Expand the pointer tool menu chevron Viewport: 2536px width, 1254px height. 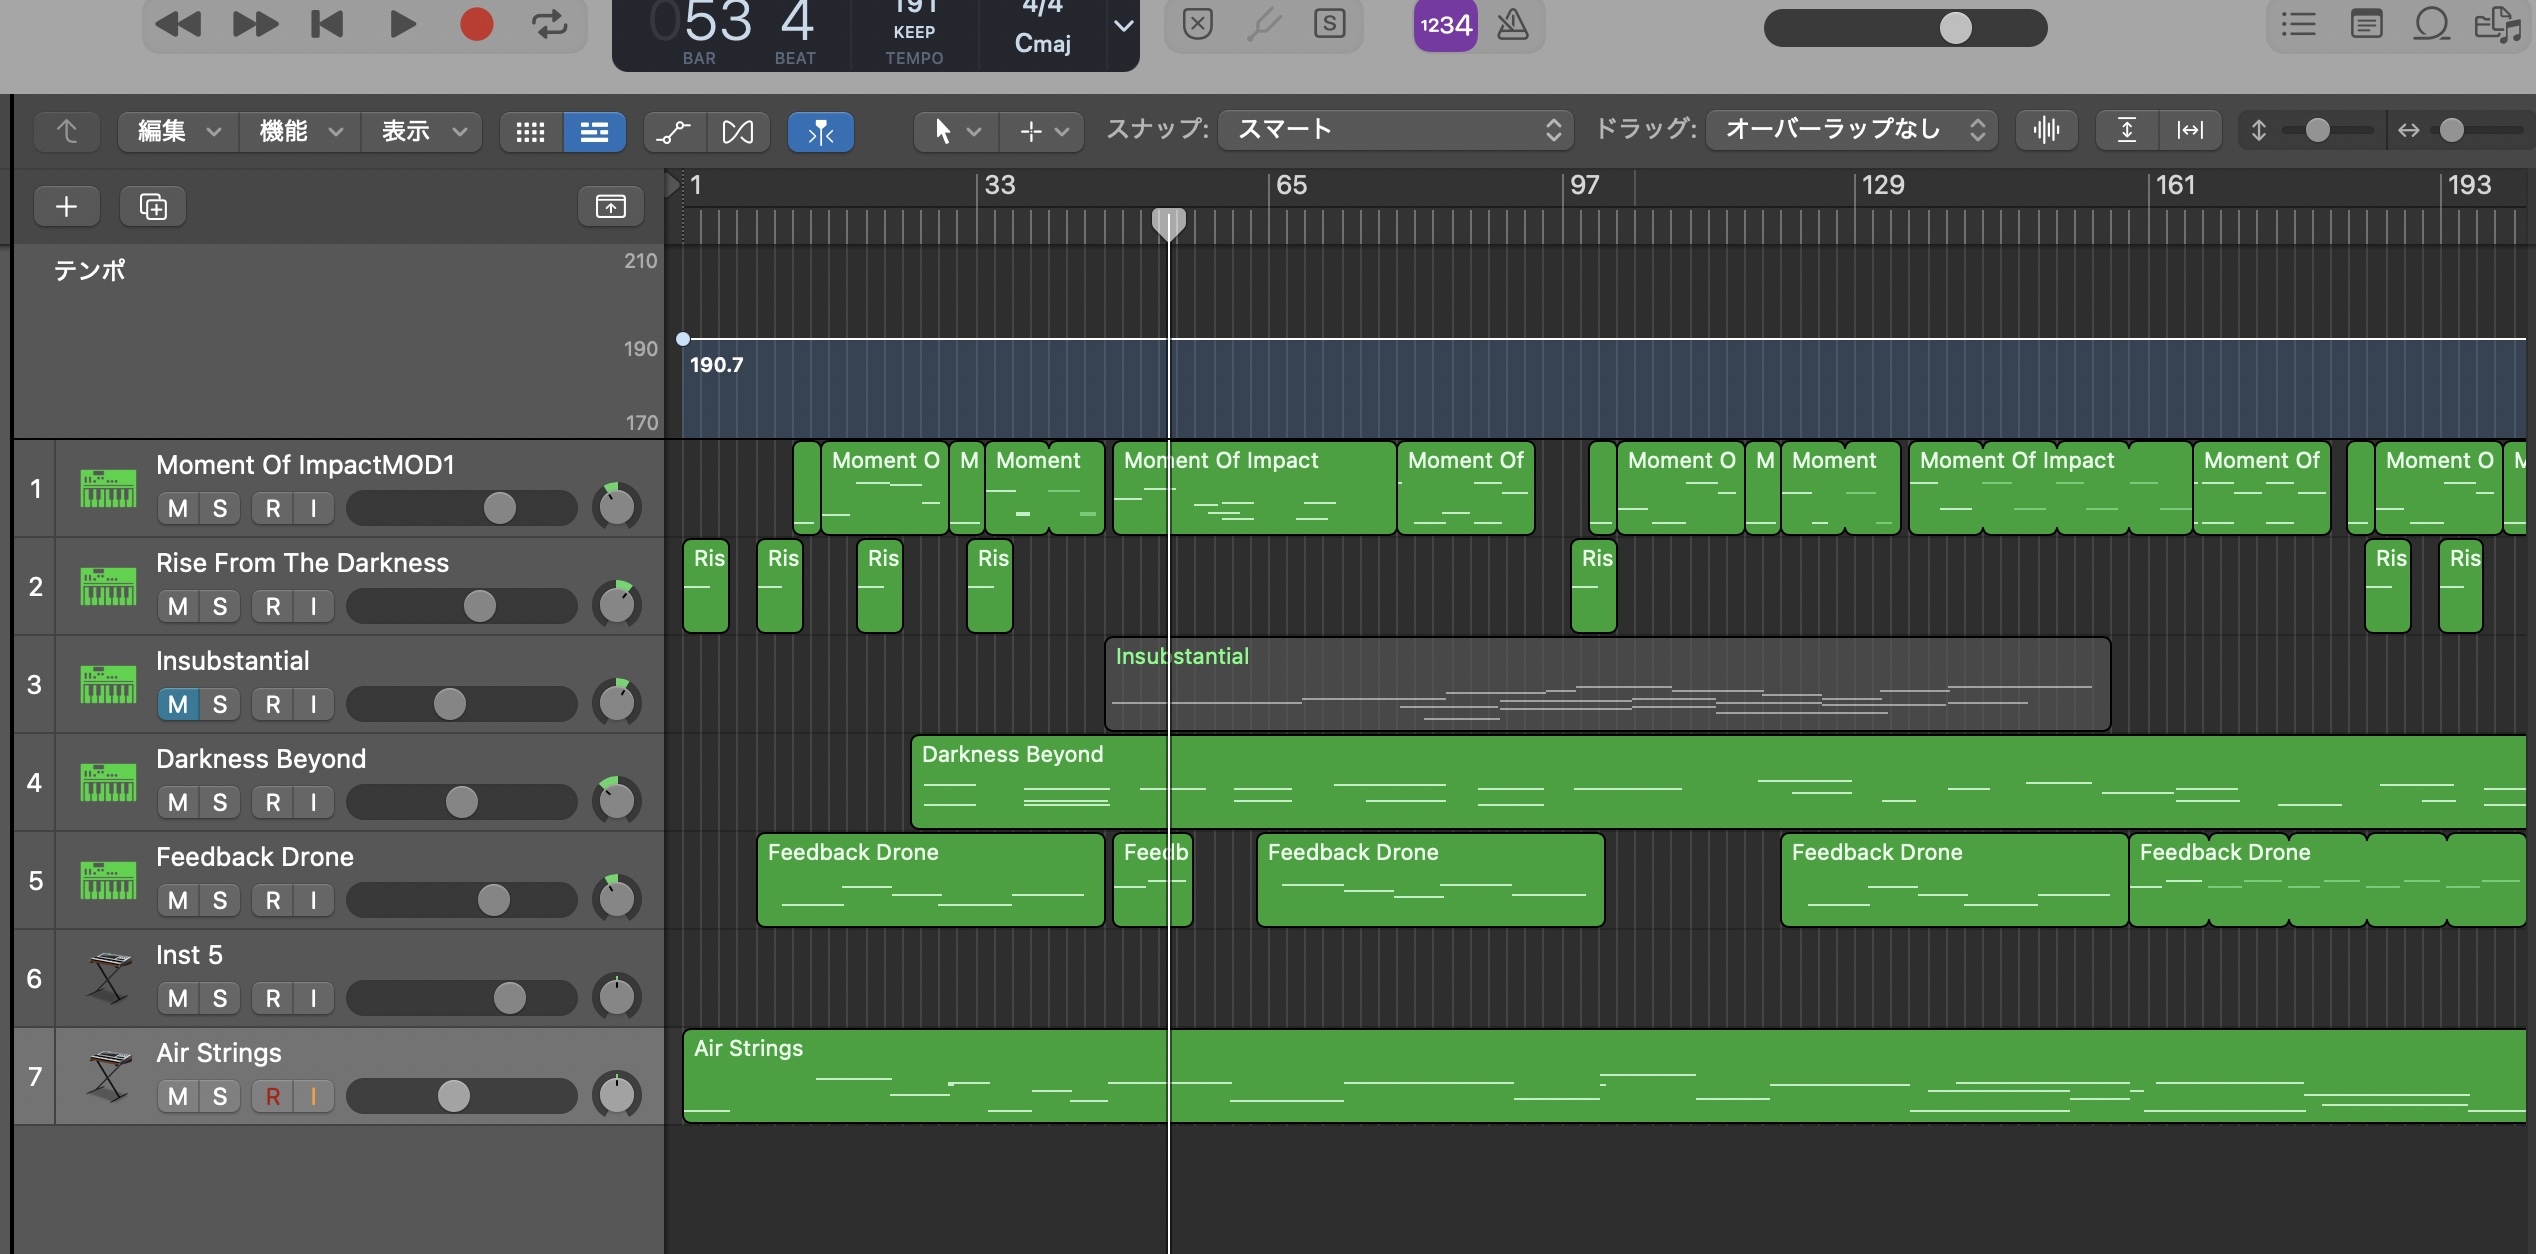click(974, 131)
